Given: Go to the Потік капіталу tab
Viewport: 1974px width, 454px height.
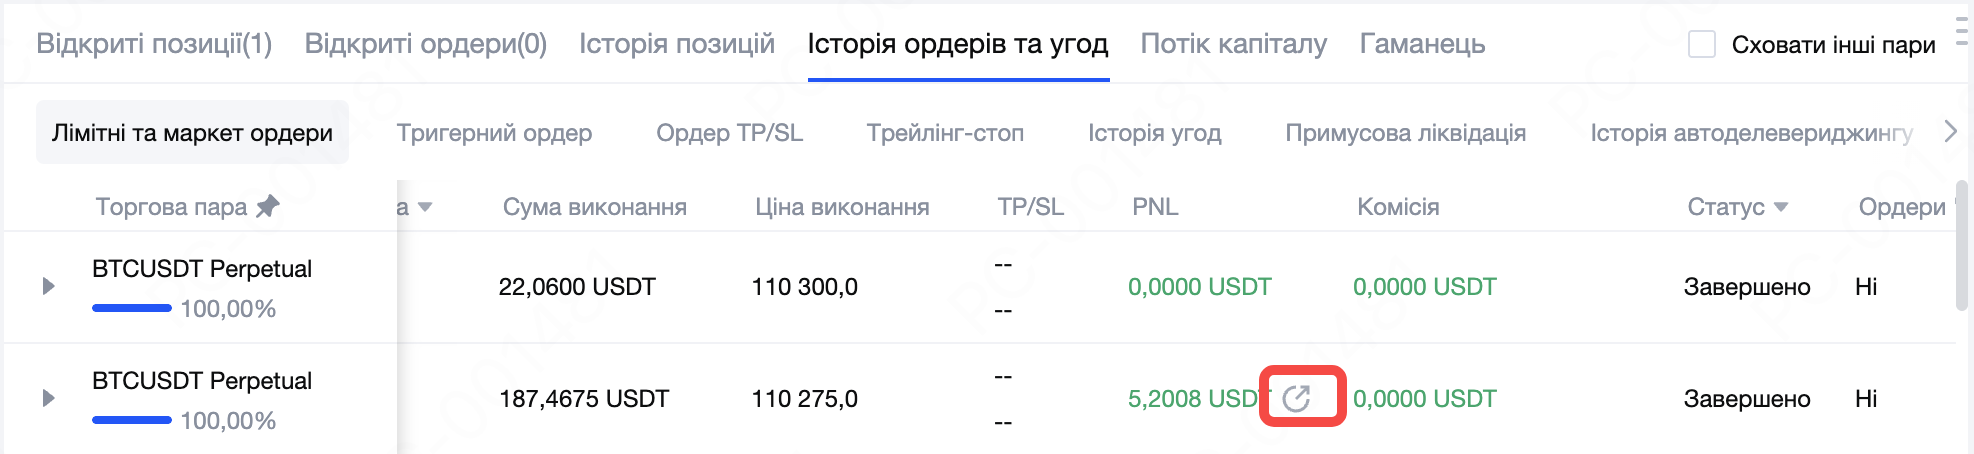Looking at the screenshot, I should [1233, 44].
